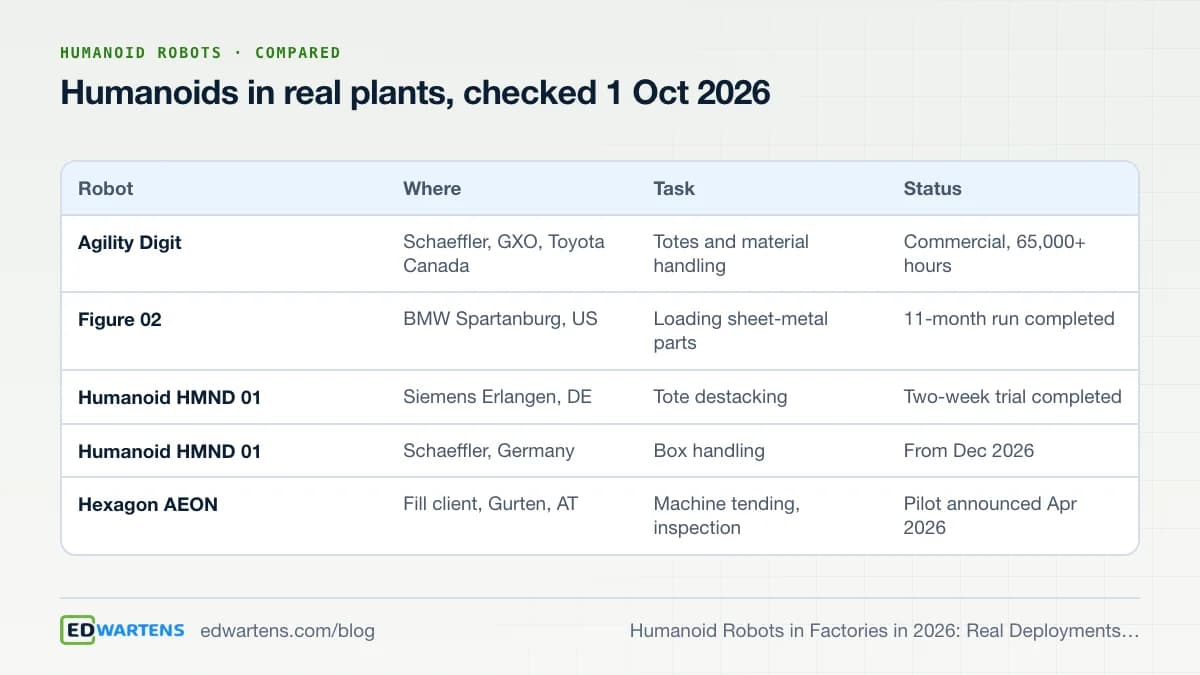1200x675 pixels.
Task: Click 'Schaeffler, Germany' cell
Action: [489, 451]
